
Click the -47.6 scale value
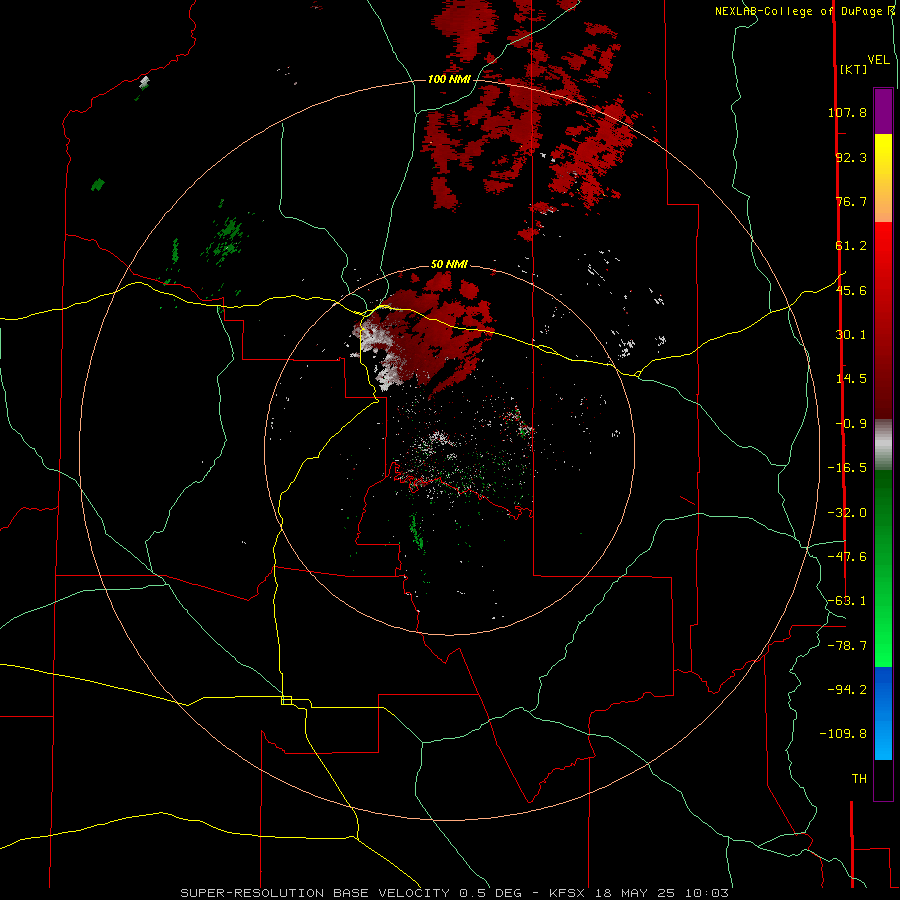[x=847, y=557]
